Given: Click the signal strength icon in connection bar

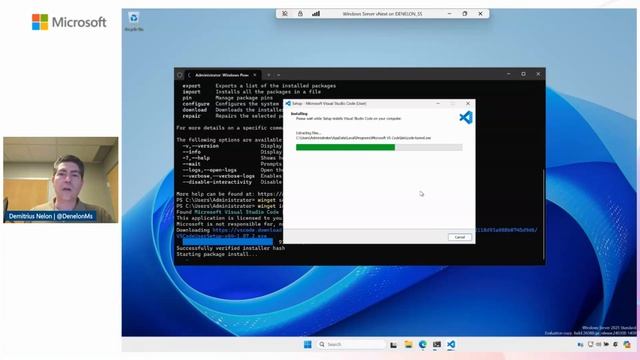Looking at the screenshot, I should tap(316, 13).
